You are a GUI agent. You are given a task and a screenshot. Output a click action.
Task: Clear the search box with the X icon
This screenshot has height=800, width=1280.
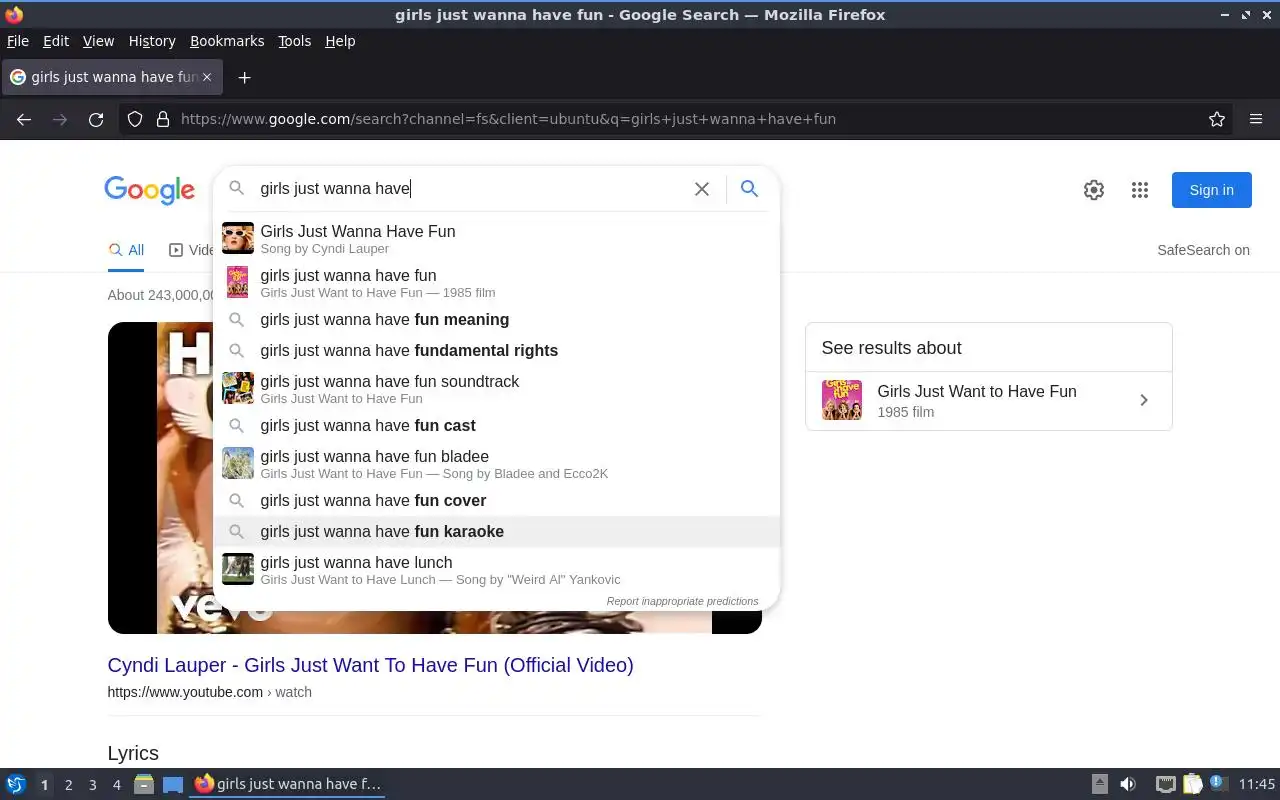[x=702, y=189]
